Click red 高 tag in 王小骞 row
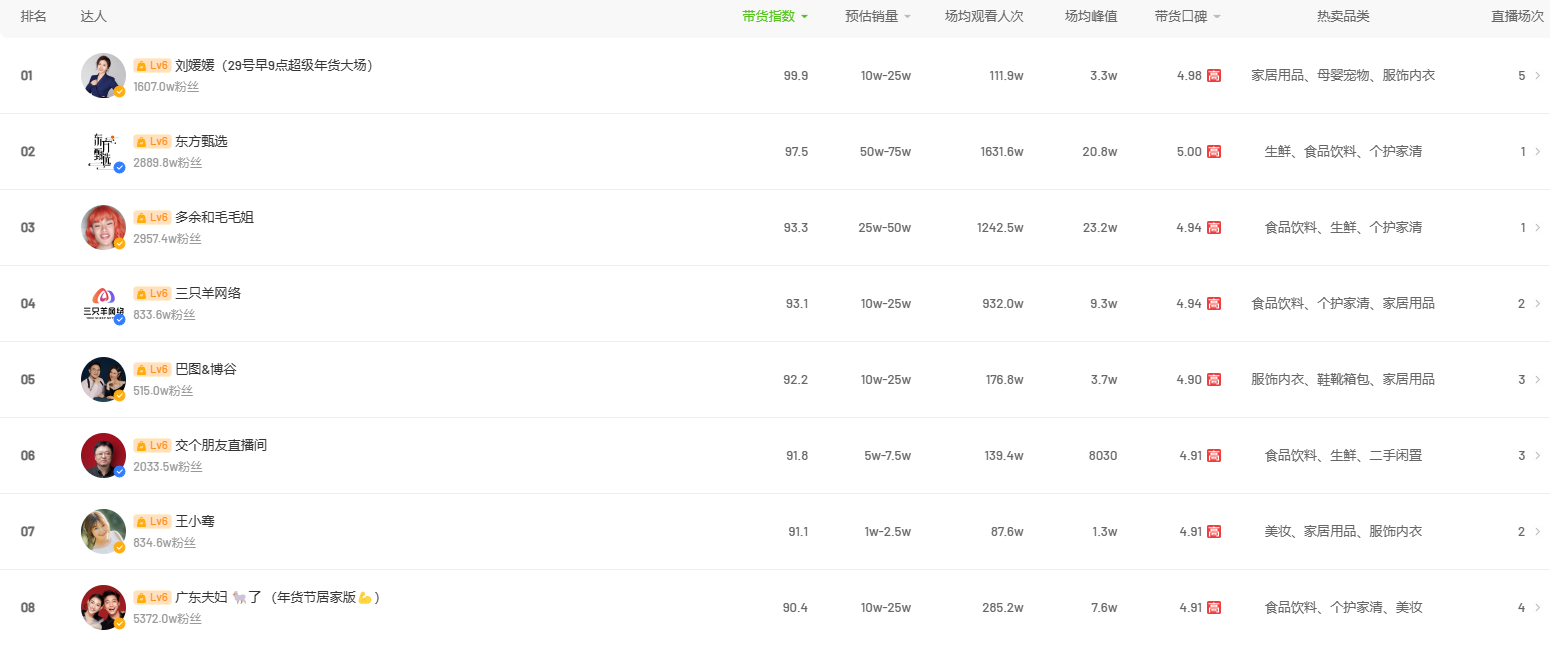Image resolution: width=1550 pixels, height=645 pixels. point(1214,532)
